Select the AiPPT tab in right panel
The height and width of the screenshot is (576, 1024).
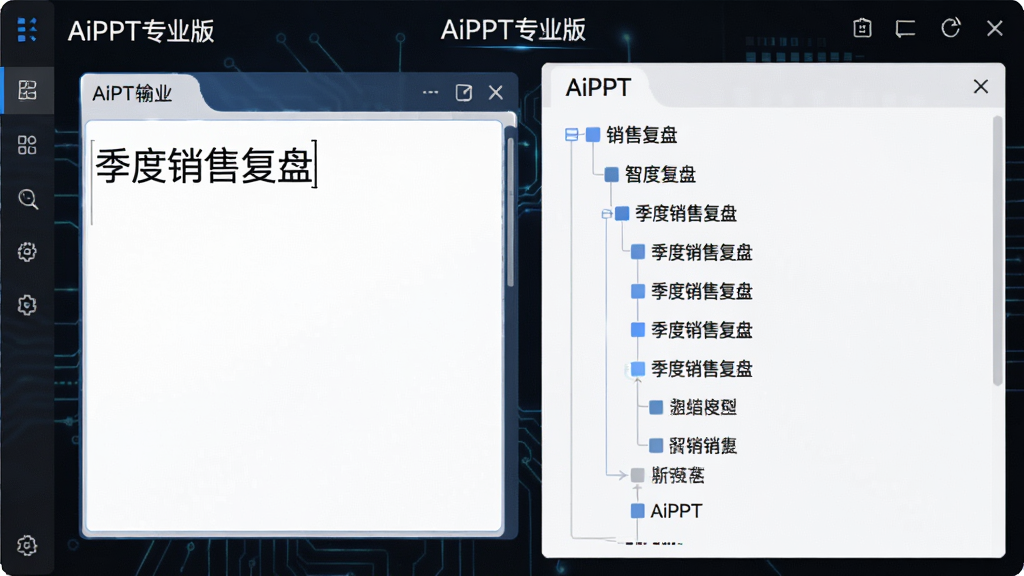tap(598, 88)
